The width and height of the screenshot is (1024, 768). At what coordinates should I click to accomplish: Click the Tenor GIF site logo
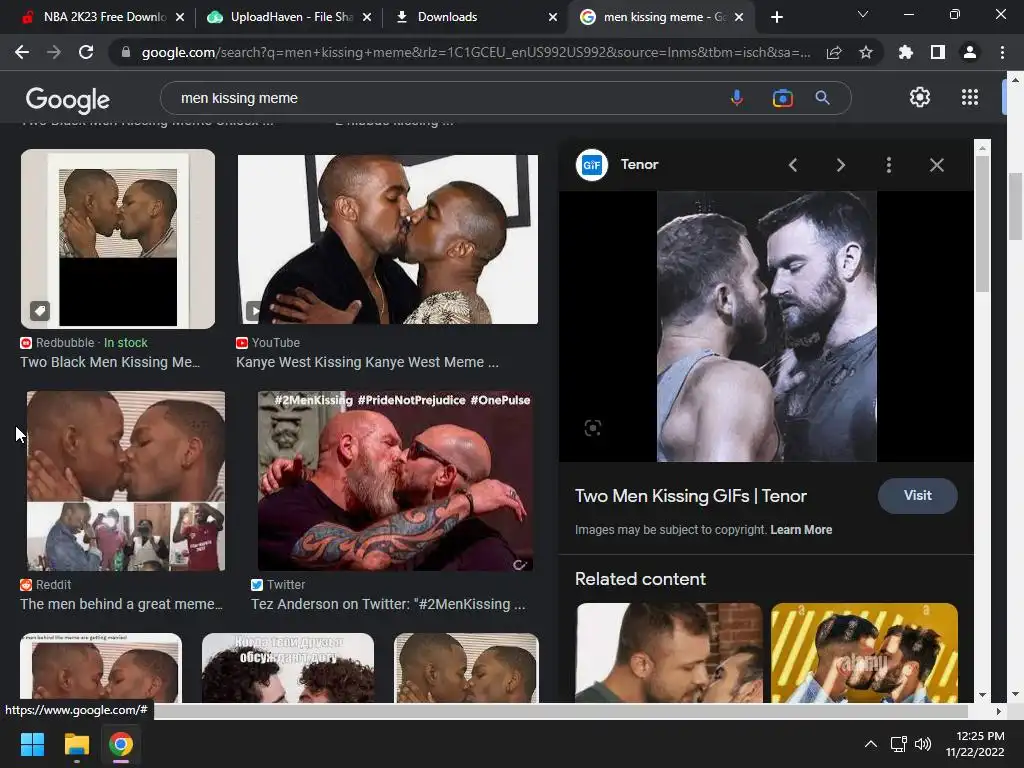click(x=592, y=165)
